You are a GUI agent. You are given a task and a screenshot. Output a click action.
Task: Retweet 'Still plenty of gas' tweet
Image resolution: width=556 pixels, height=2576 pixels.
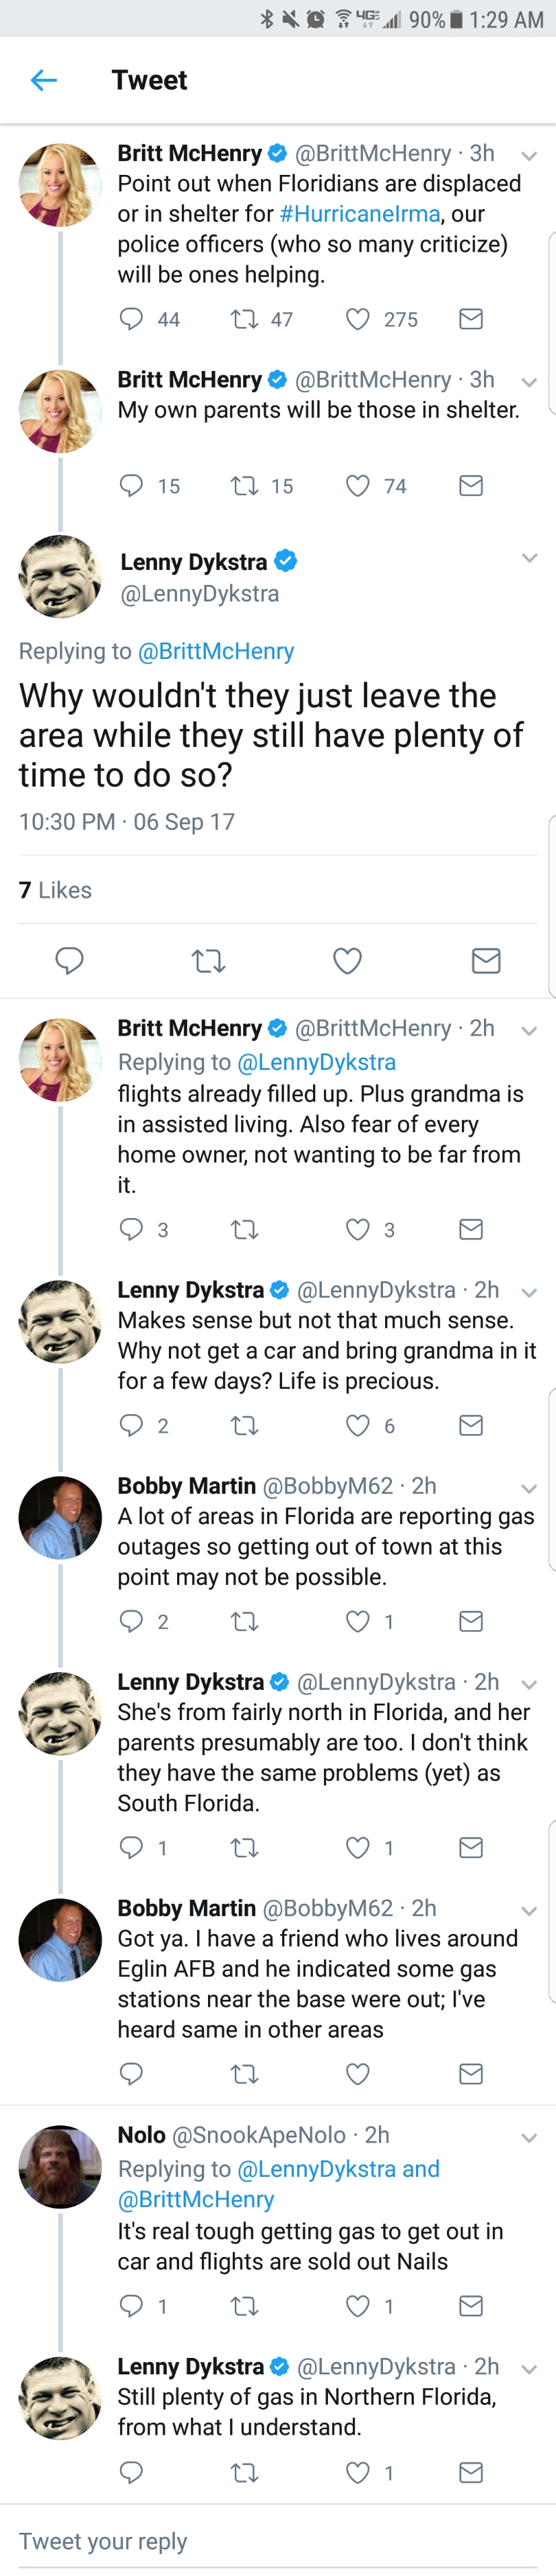pyautogui.click(x=244, y=2472)
